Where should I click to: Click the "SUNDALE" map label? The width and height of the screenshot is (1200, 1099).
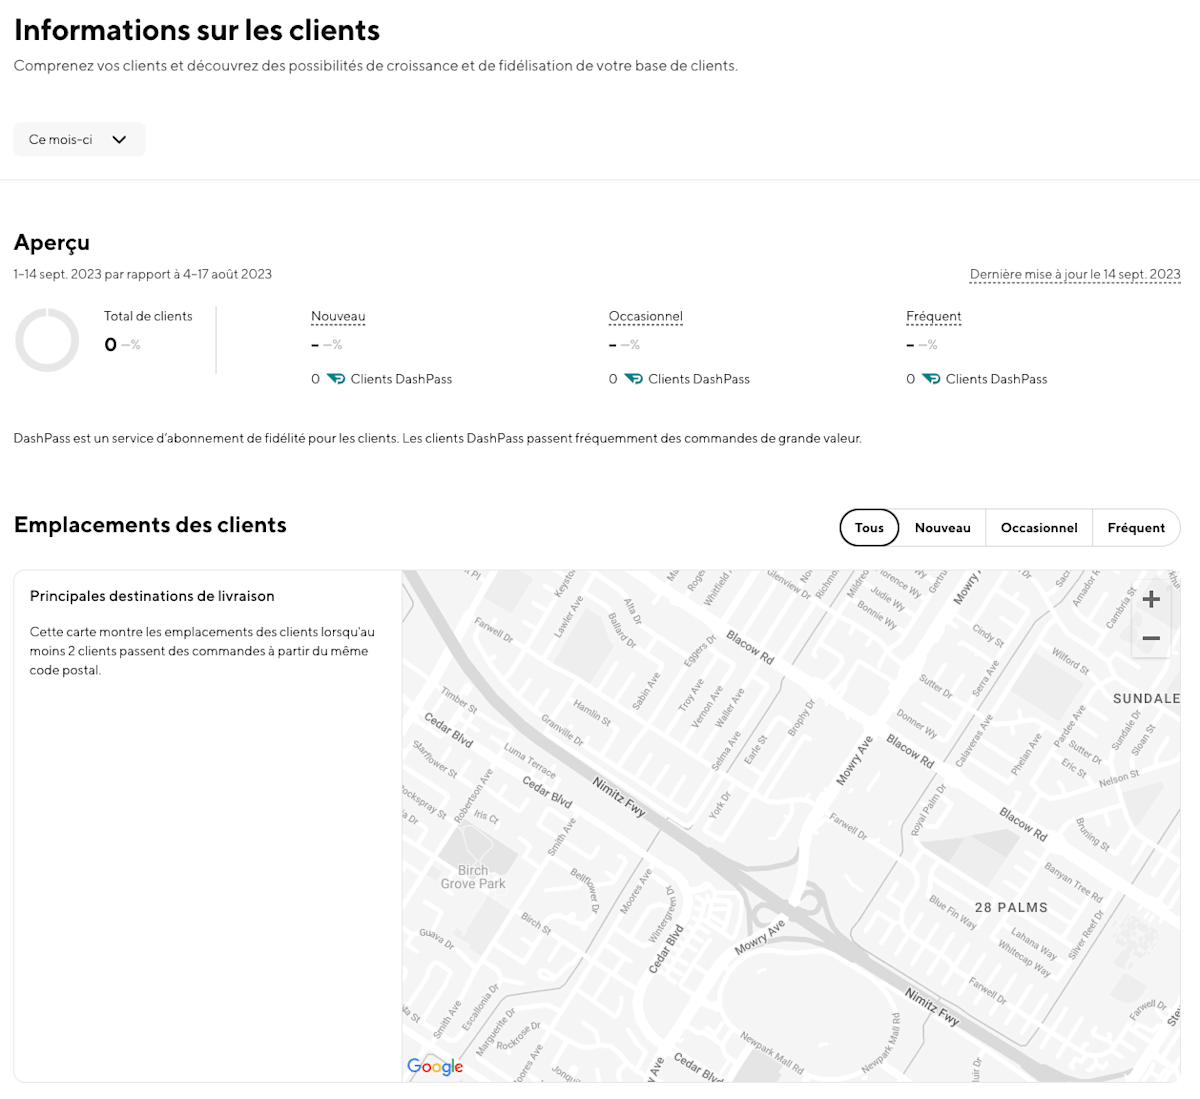click(1146, 698)
